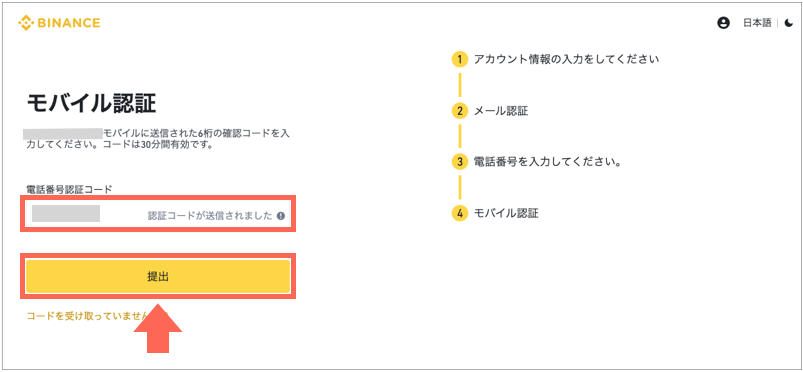Toggle dark mode moon icon

tap(788, 23)
